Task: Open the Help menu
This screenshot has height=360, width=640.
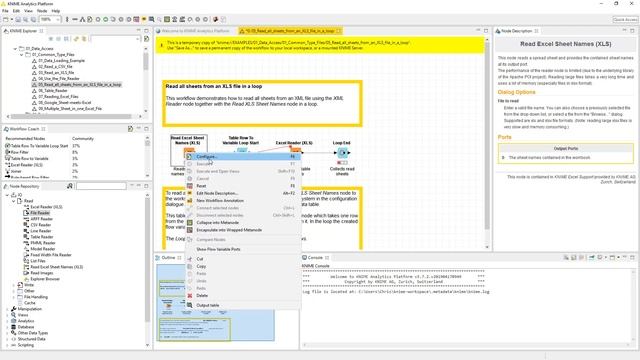Action: pyautogui.click(x=56, y=11)
